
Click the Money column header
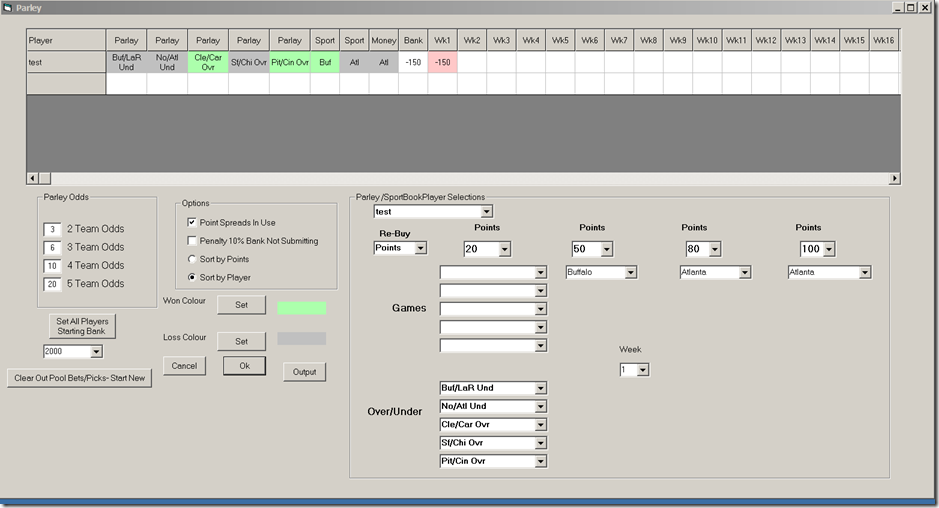tap(384, 40)
